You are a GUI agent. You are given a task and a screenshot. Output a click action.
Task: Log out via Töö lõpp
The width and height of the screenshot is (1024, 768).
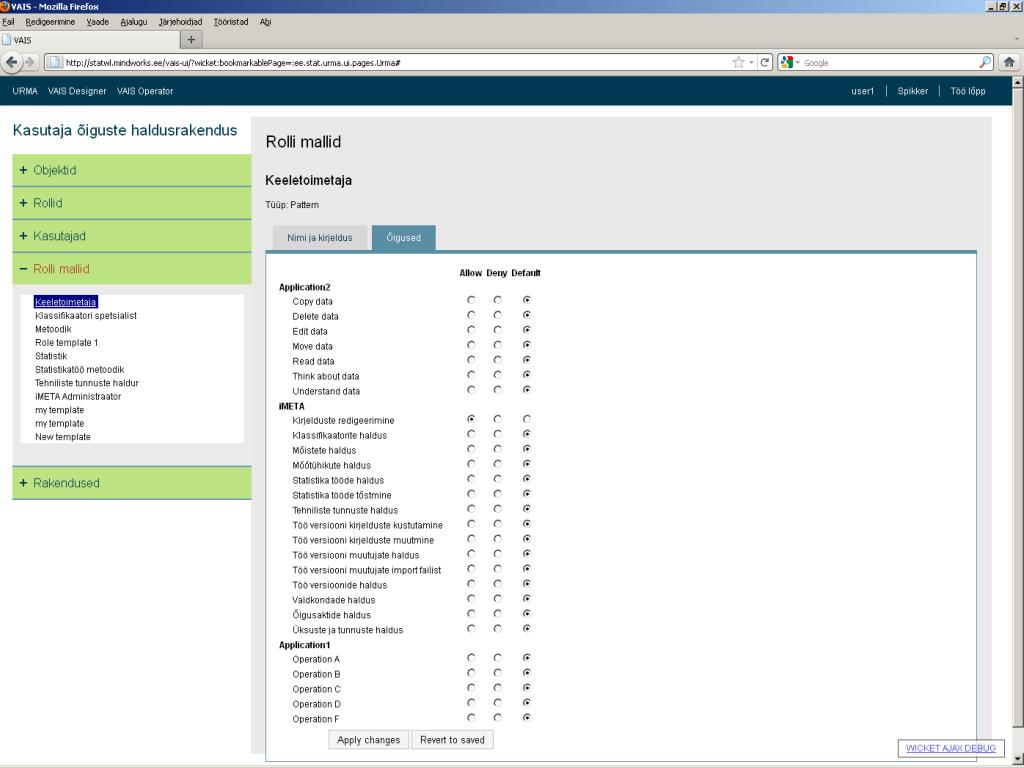(967, 91)
